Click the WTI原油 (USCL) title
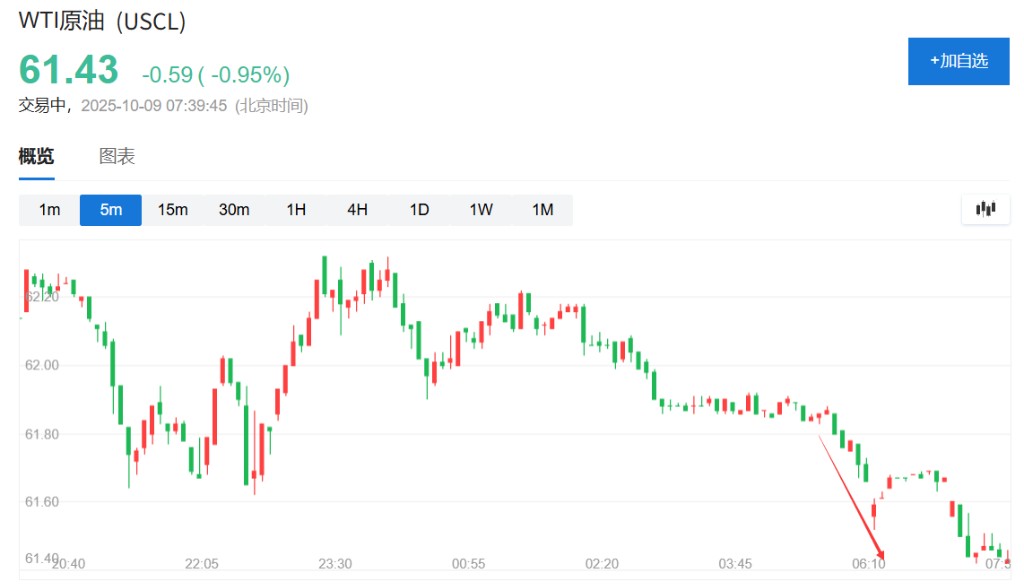This screenshot has height=585, width=1024. [x=102, y=21]
